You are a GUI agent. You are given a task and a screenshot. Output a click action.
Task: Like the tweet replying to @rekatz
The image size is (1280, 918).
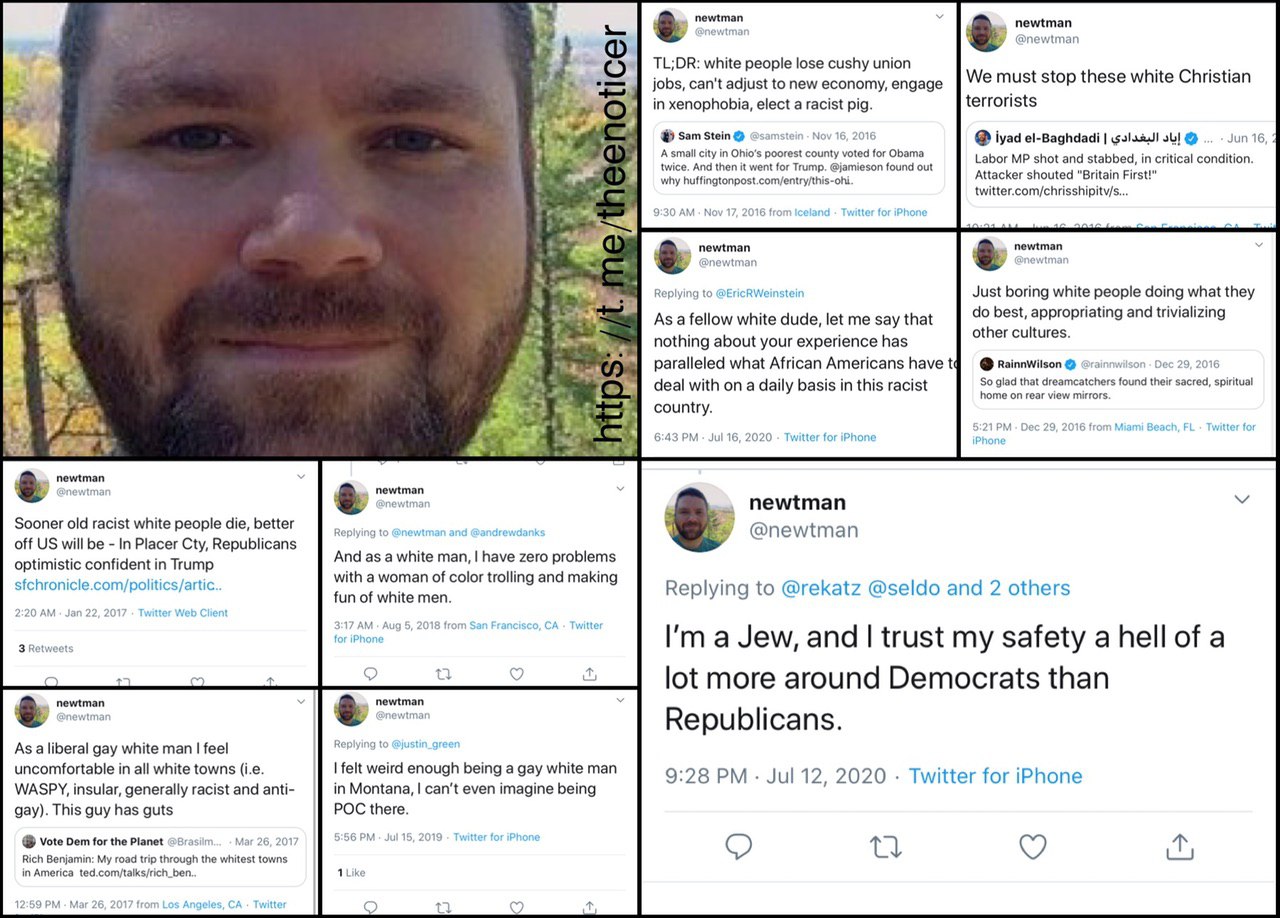click(x=1032, y=847)
